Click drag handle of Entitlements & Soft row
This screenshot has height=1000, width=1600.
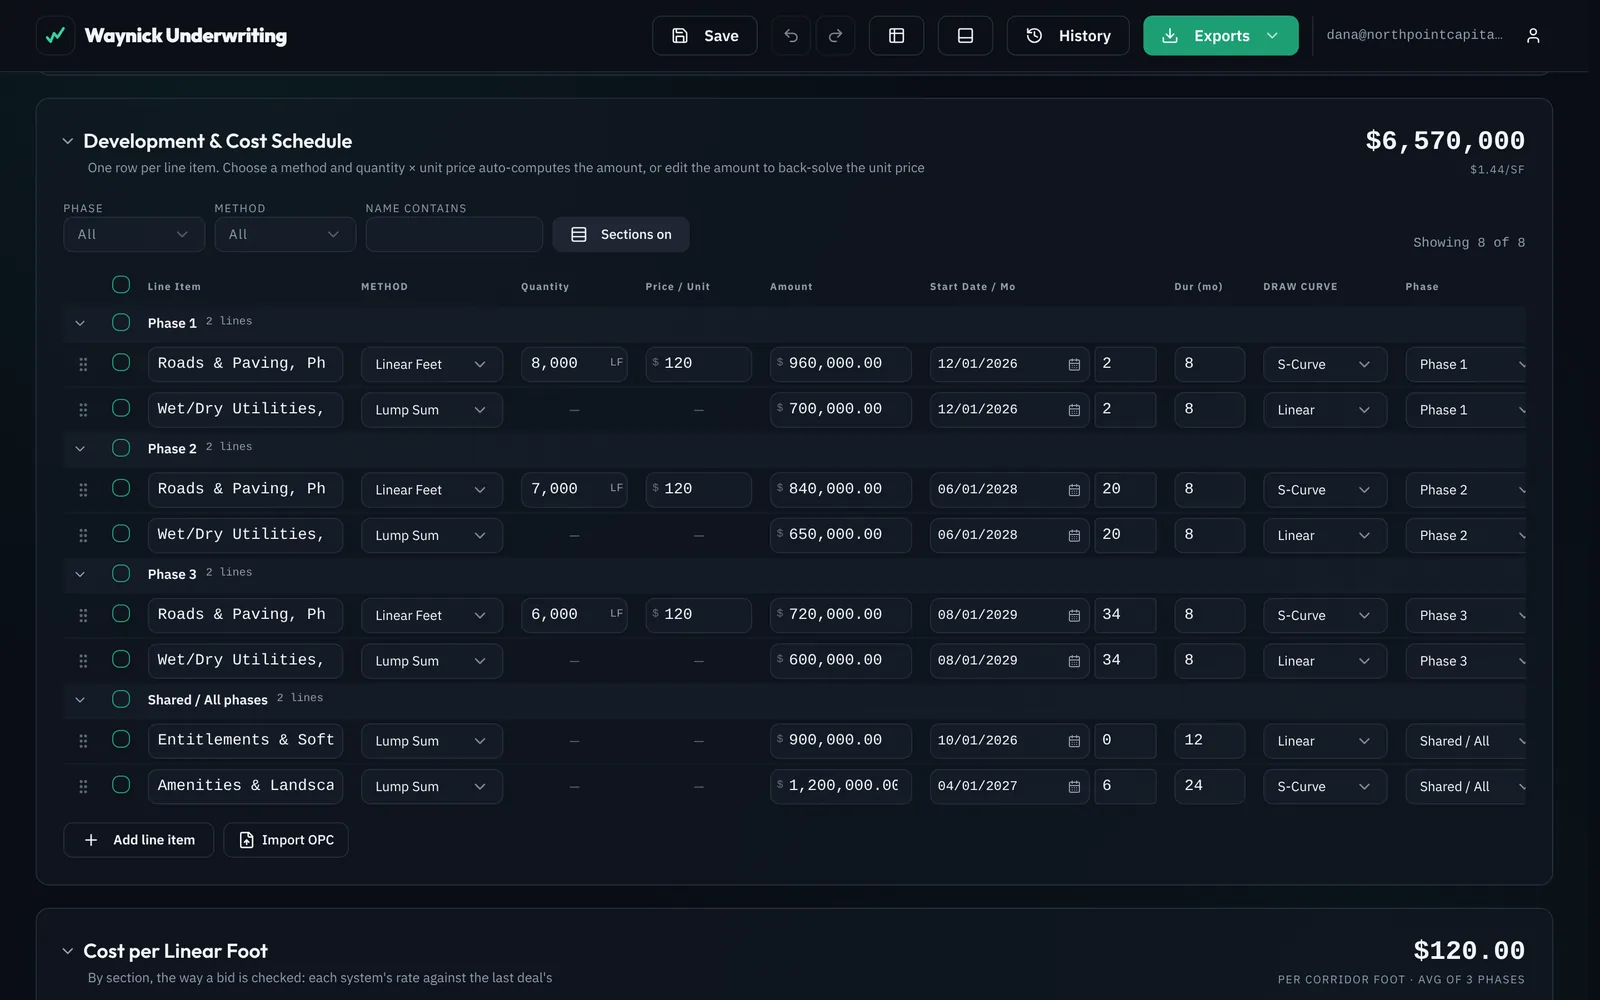83,741
